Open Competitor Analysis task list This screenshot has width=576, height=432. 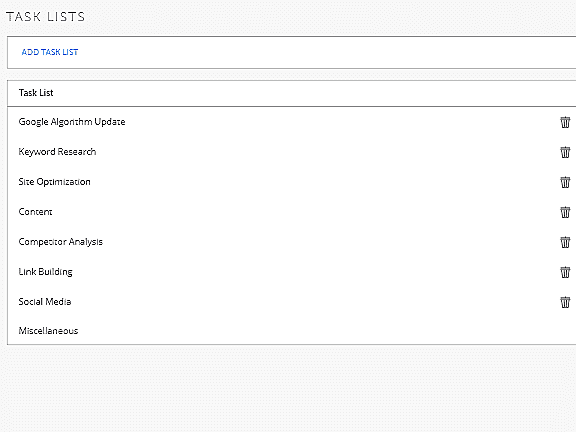click(61, 242)
